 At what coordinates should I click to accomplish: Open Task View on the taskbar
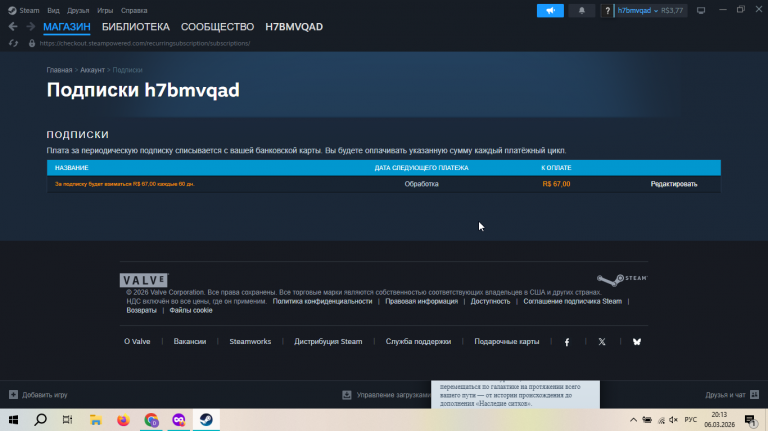(68, 420)
